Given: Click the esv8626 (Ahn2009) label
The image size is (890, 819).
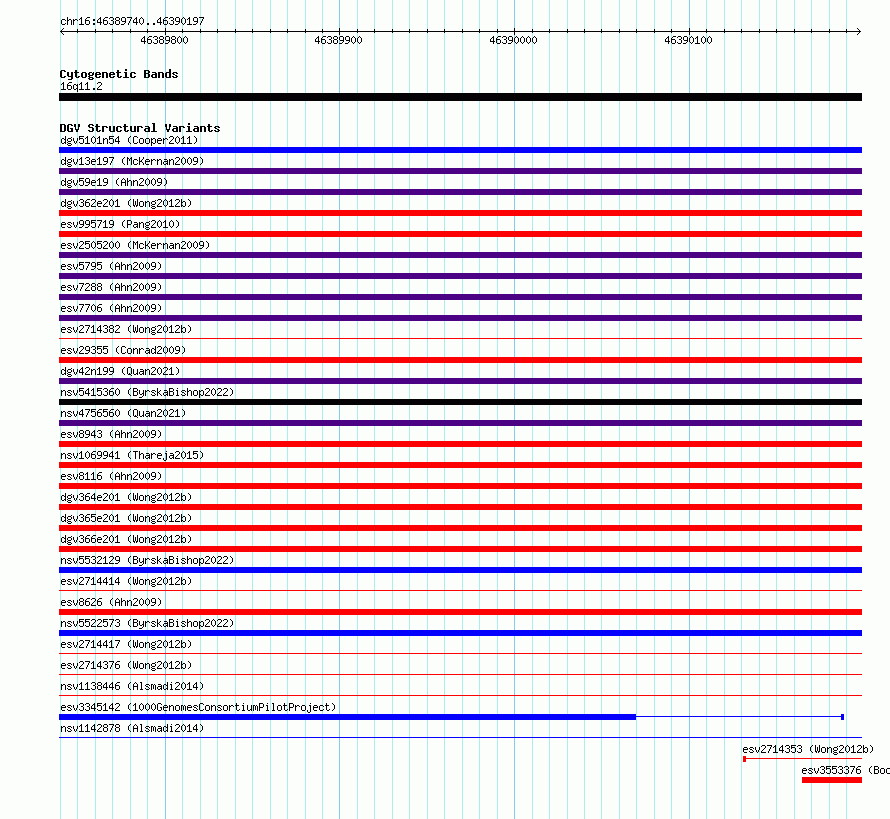Looking at the screenshot, I should (x=111, y=602).
